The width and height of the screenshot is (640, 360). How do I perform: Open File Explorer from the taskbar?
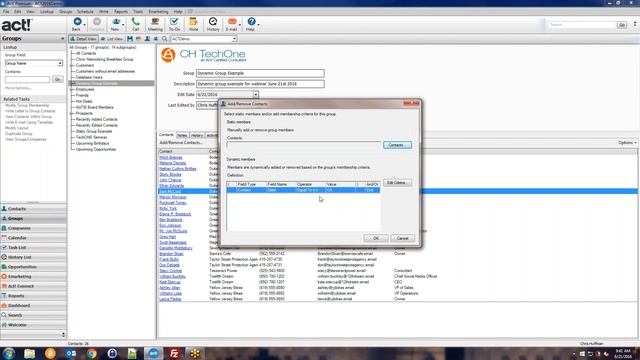[29, 353]
